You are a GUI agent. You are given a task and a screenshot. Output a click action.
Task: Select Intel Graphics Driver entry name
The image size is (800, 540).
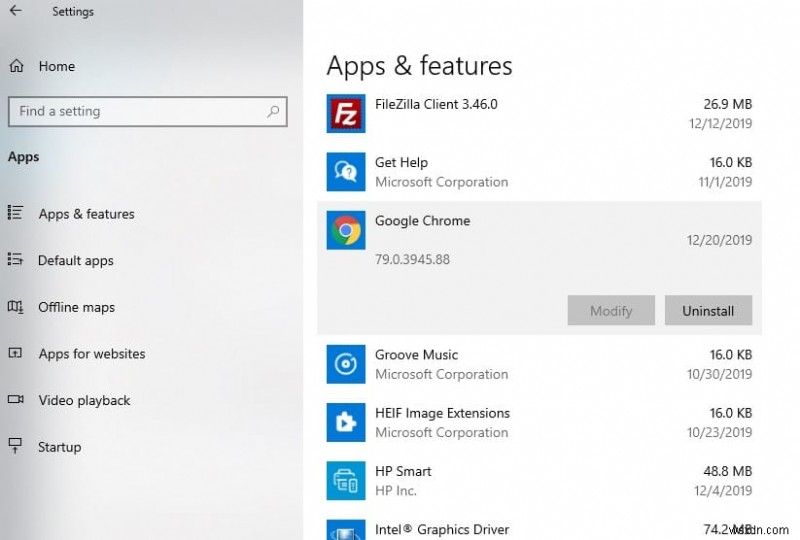pyautogui.click(x=442, y=530)
